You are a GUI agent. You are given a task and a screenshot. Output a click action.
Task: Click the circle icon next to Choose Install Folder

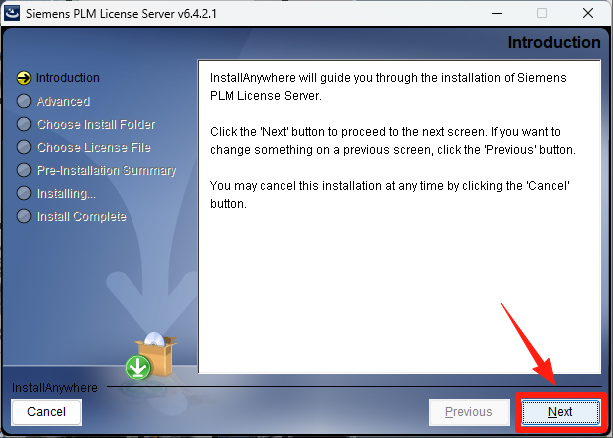(24, 124)
